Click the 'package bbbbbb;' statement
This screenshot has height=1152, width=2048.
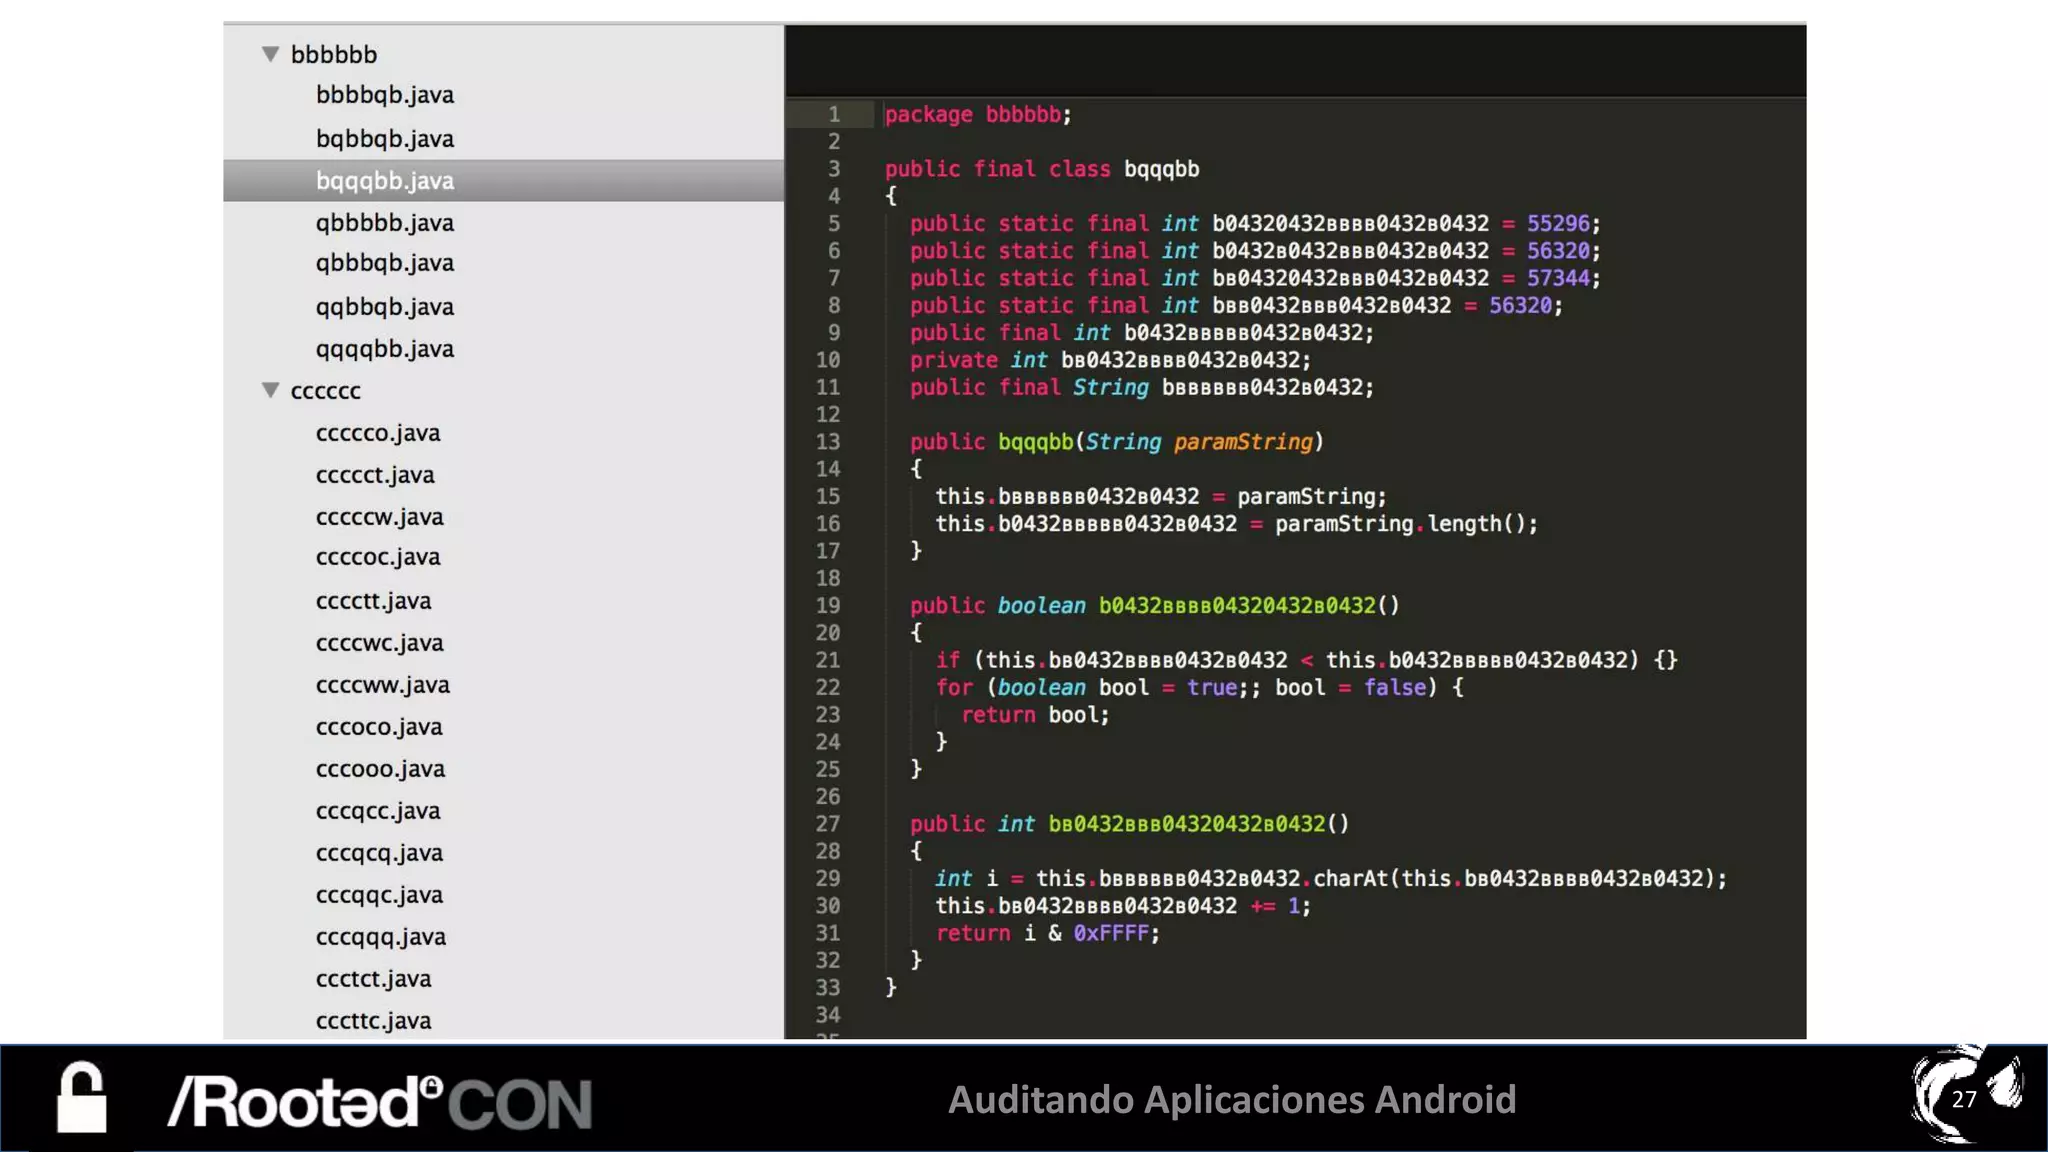[978, 114]
